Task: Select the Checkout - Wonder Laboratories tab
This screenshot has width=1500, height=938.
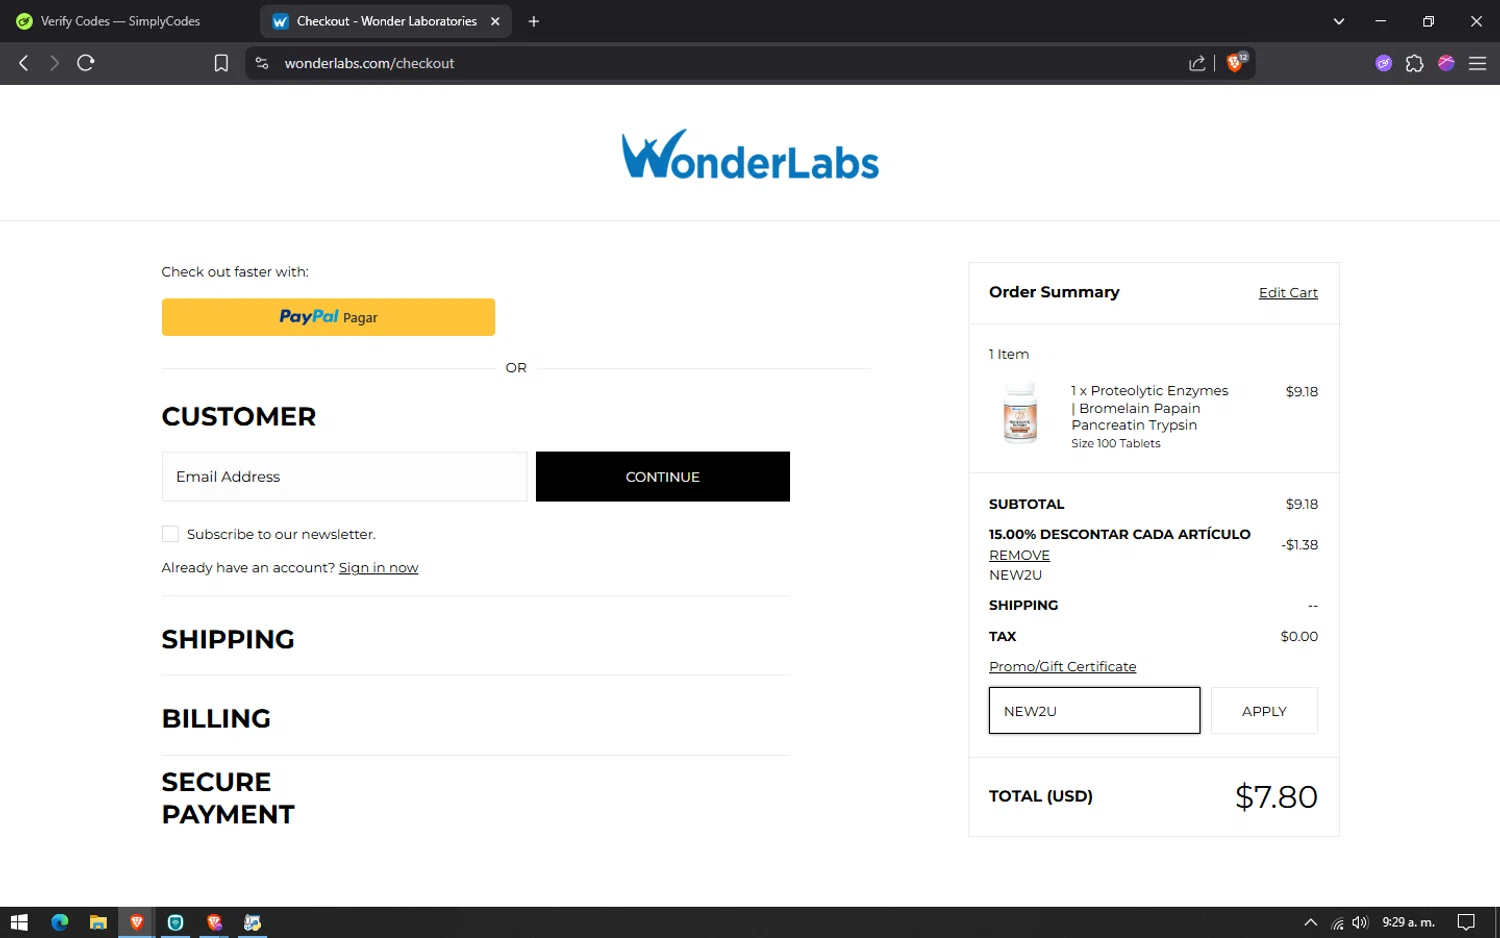Action: (x=386, y=21)
